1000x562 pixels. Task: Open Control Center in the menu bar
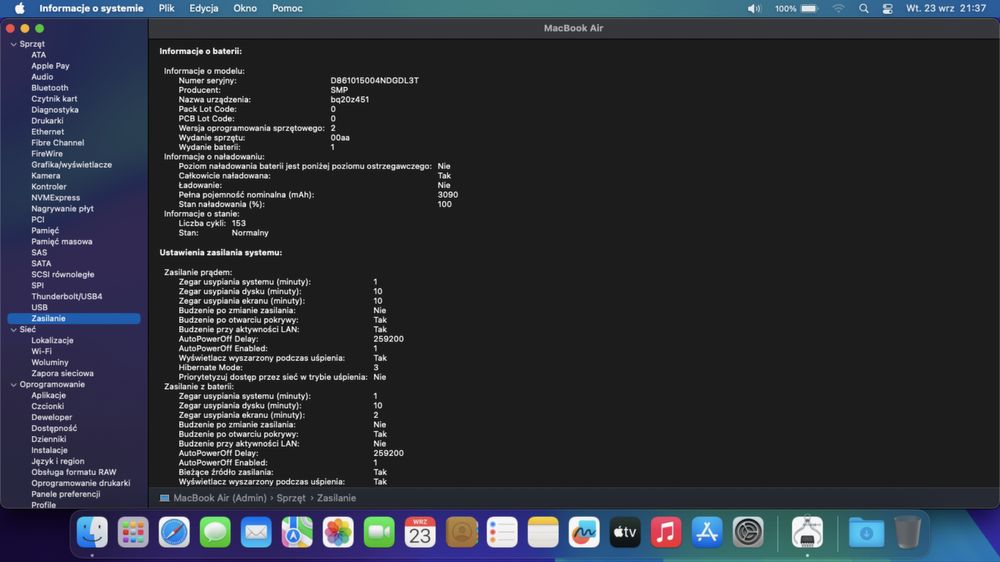[x=887, y=8]
